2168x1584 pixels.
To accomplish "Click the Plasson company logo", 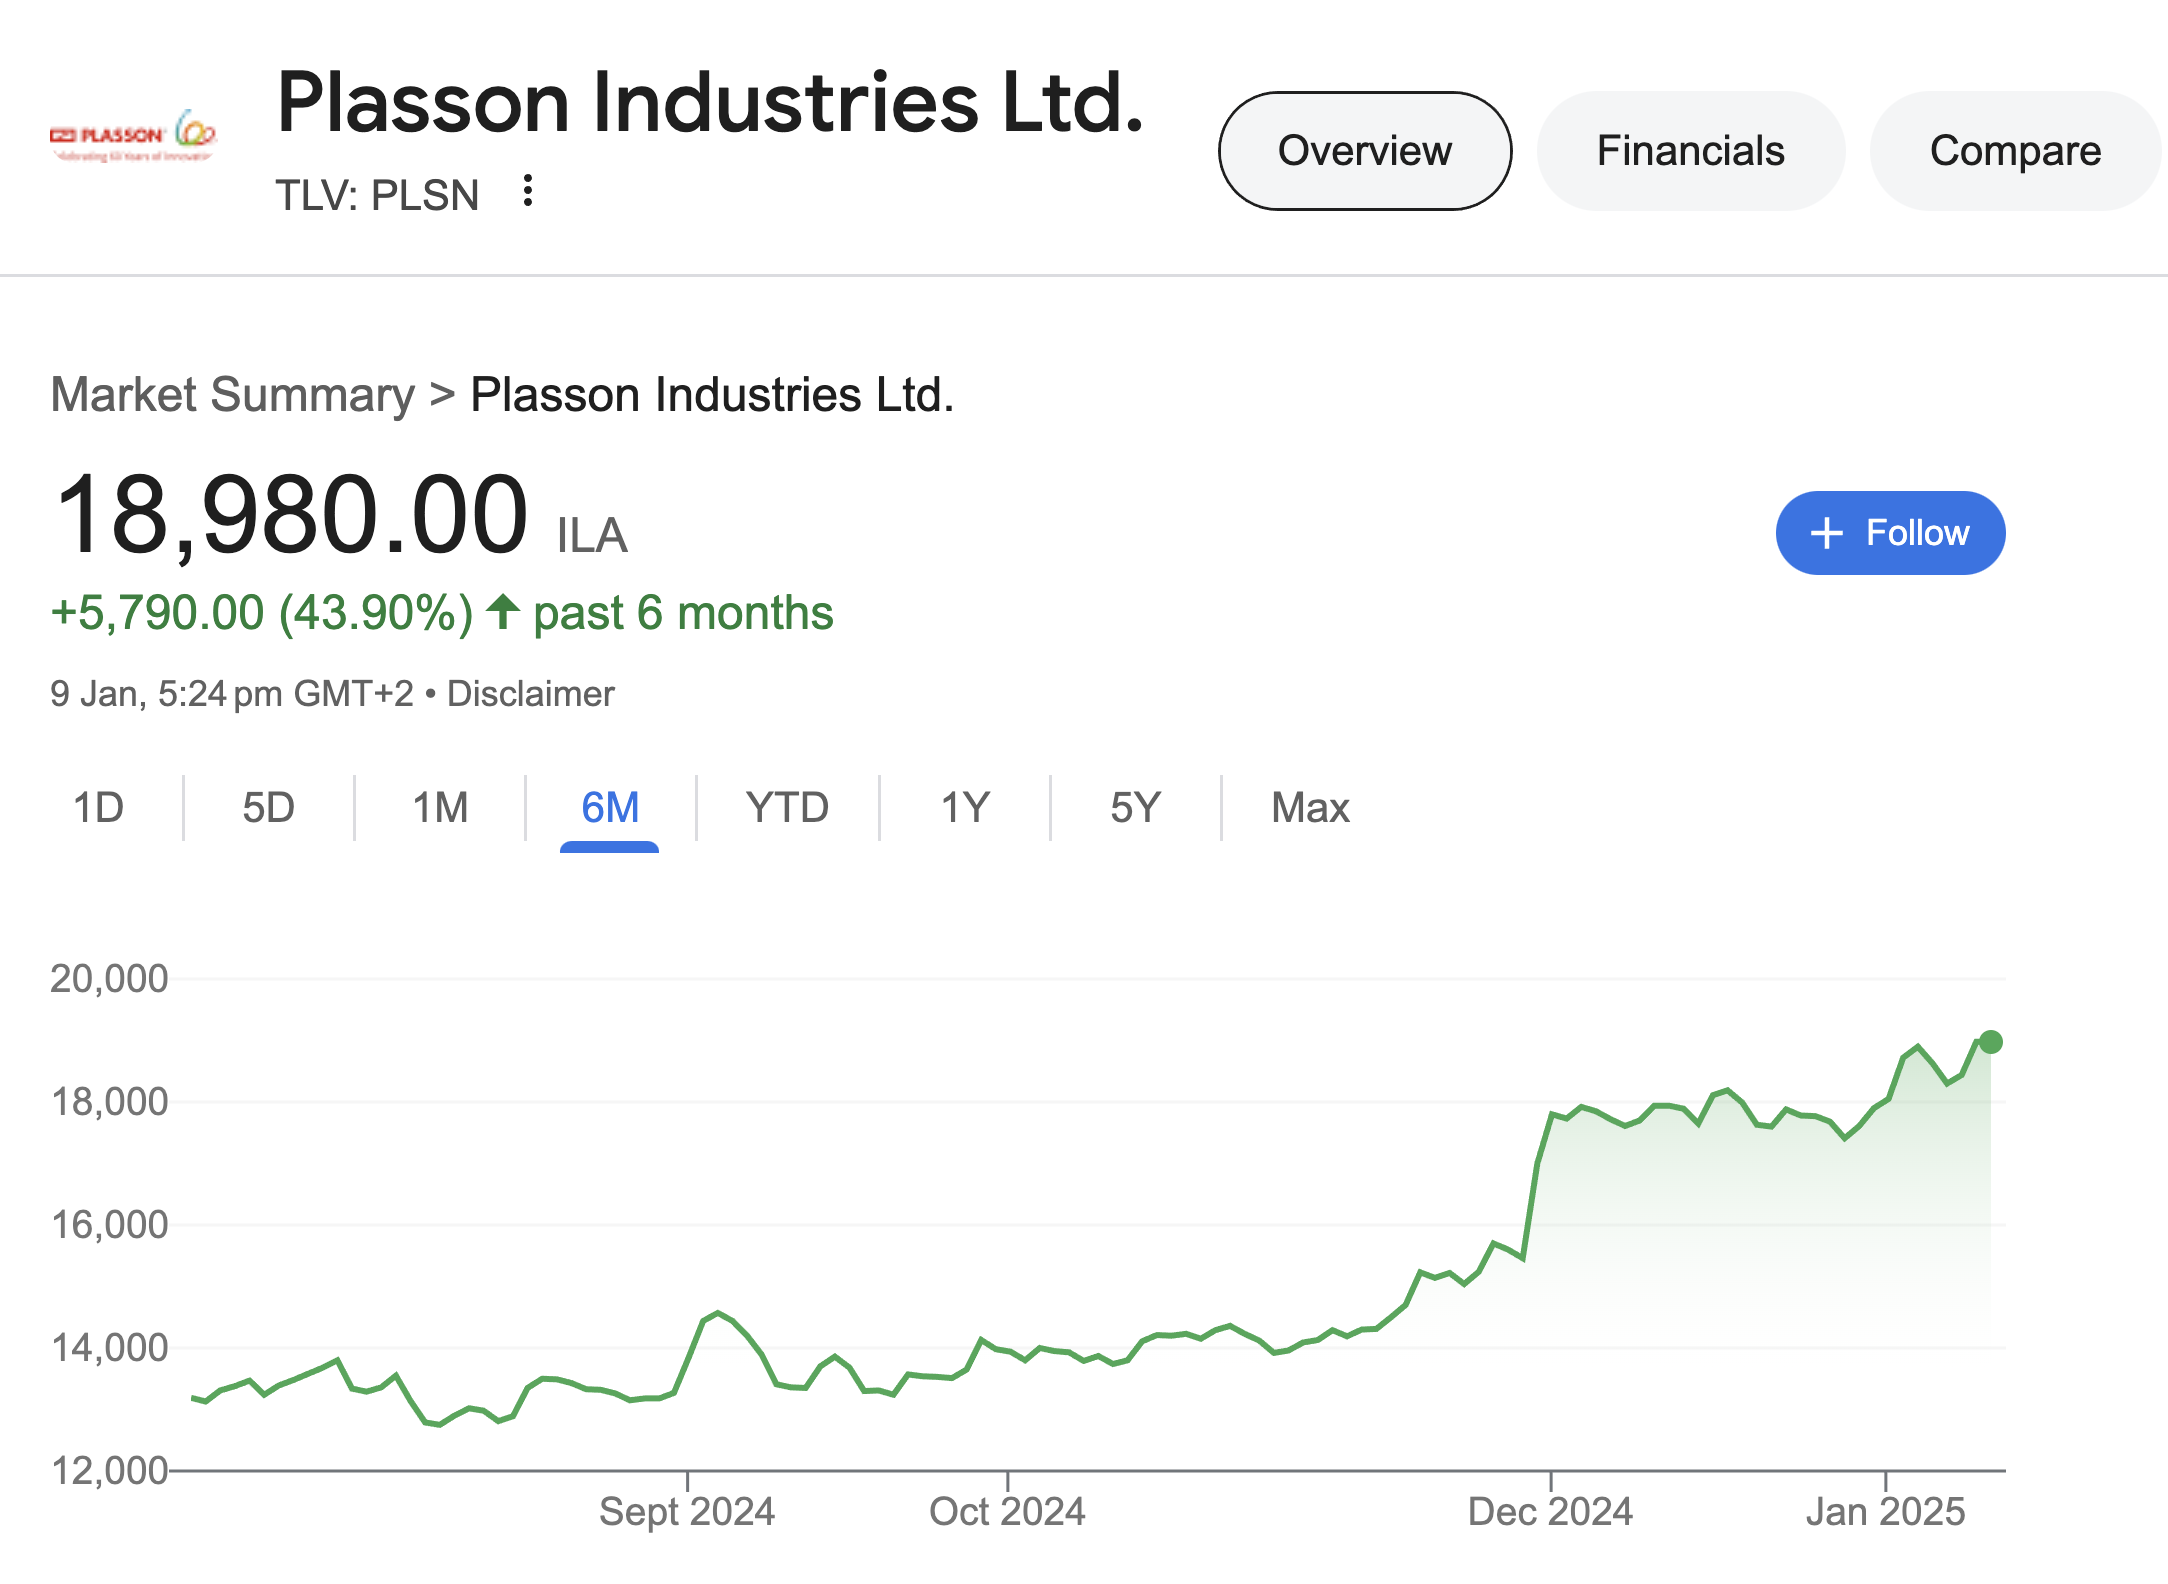I will coord(134,137).
